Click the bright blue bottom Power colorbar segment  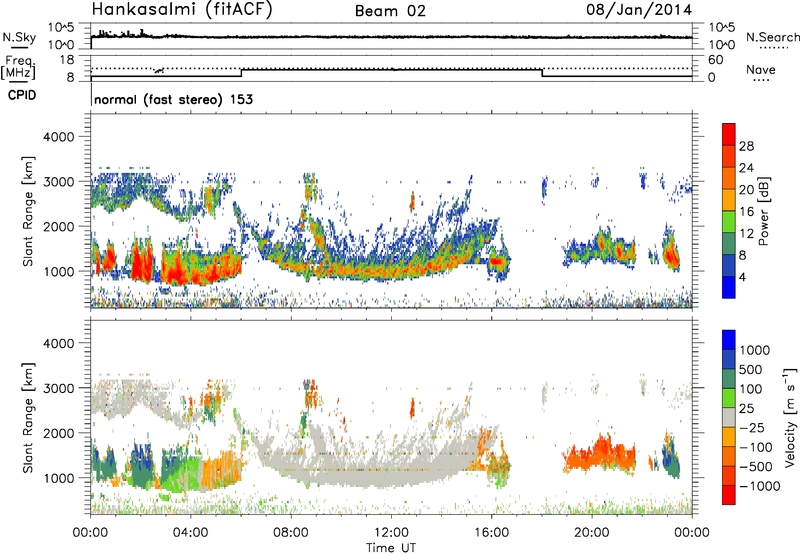[x=729, y=288]
